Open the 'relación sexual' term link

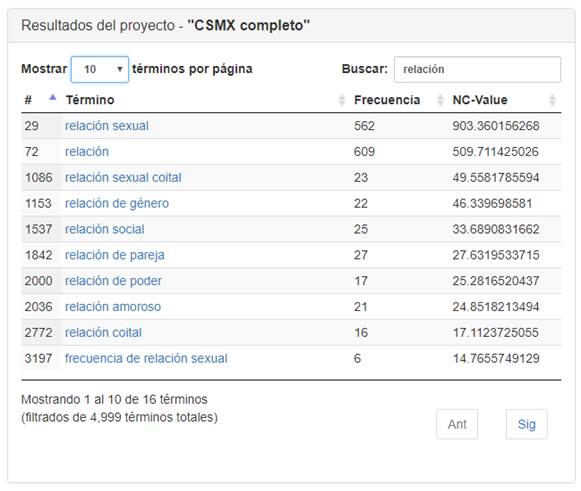point(107,126)
